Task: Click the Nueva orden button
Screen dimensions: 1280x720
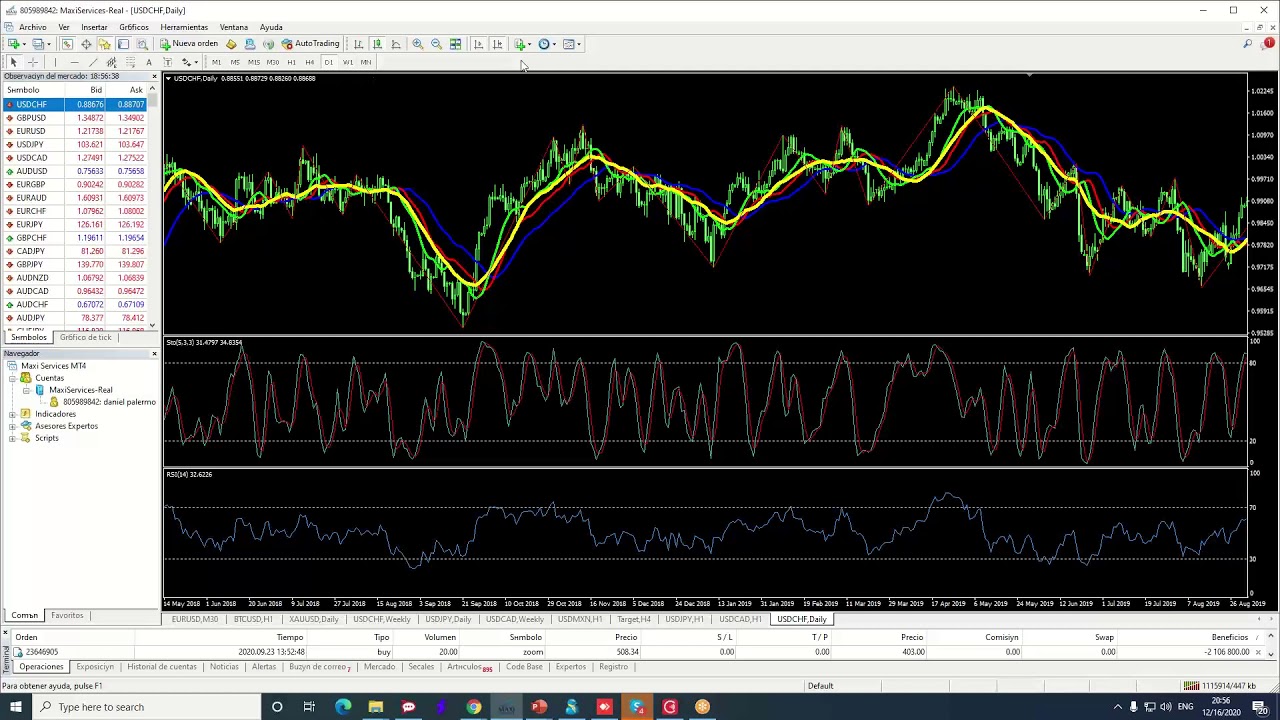Action: [x=189, y=44]
